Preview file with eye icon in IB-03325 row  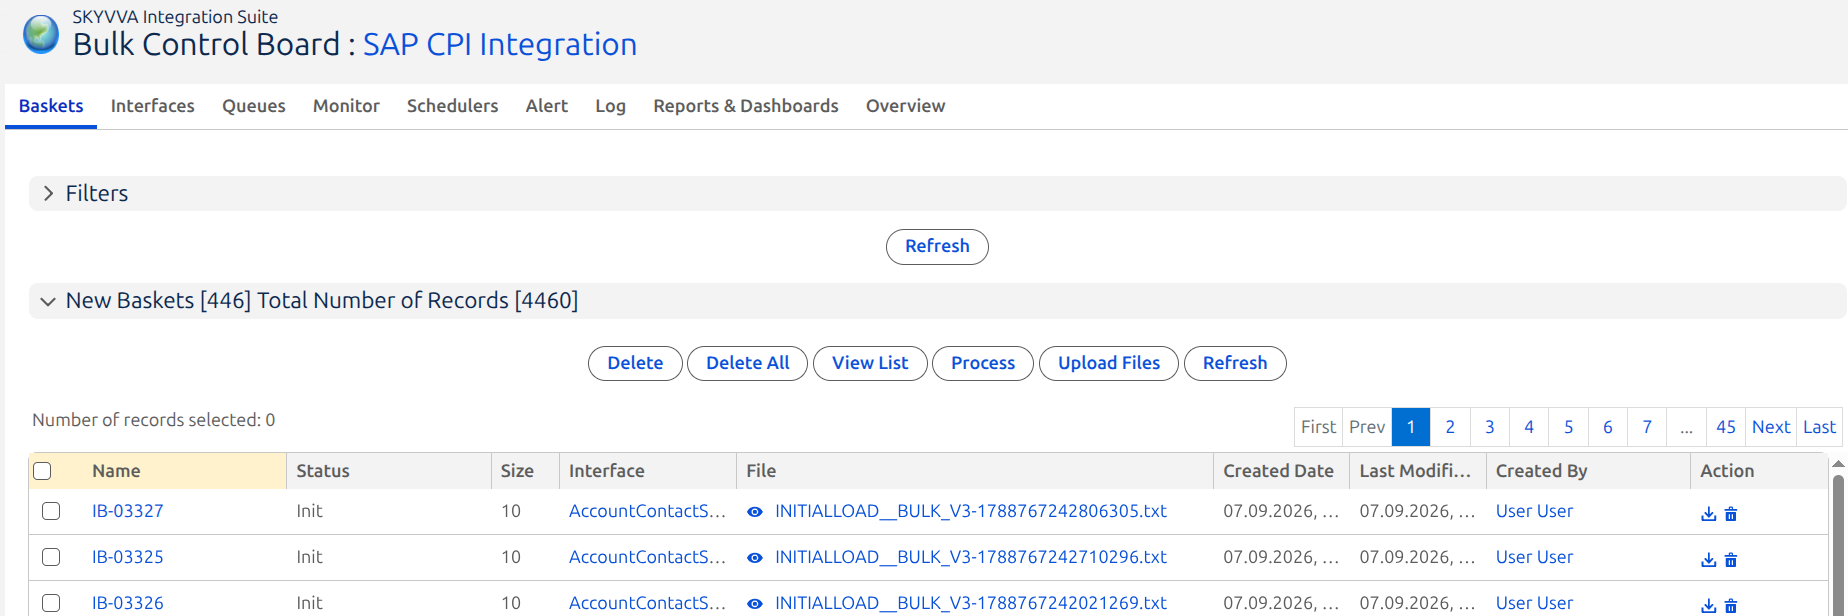[755, 558]
